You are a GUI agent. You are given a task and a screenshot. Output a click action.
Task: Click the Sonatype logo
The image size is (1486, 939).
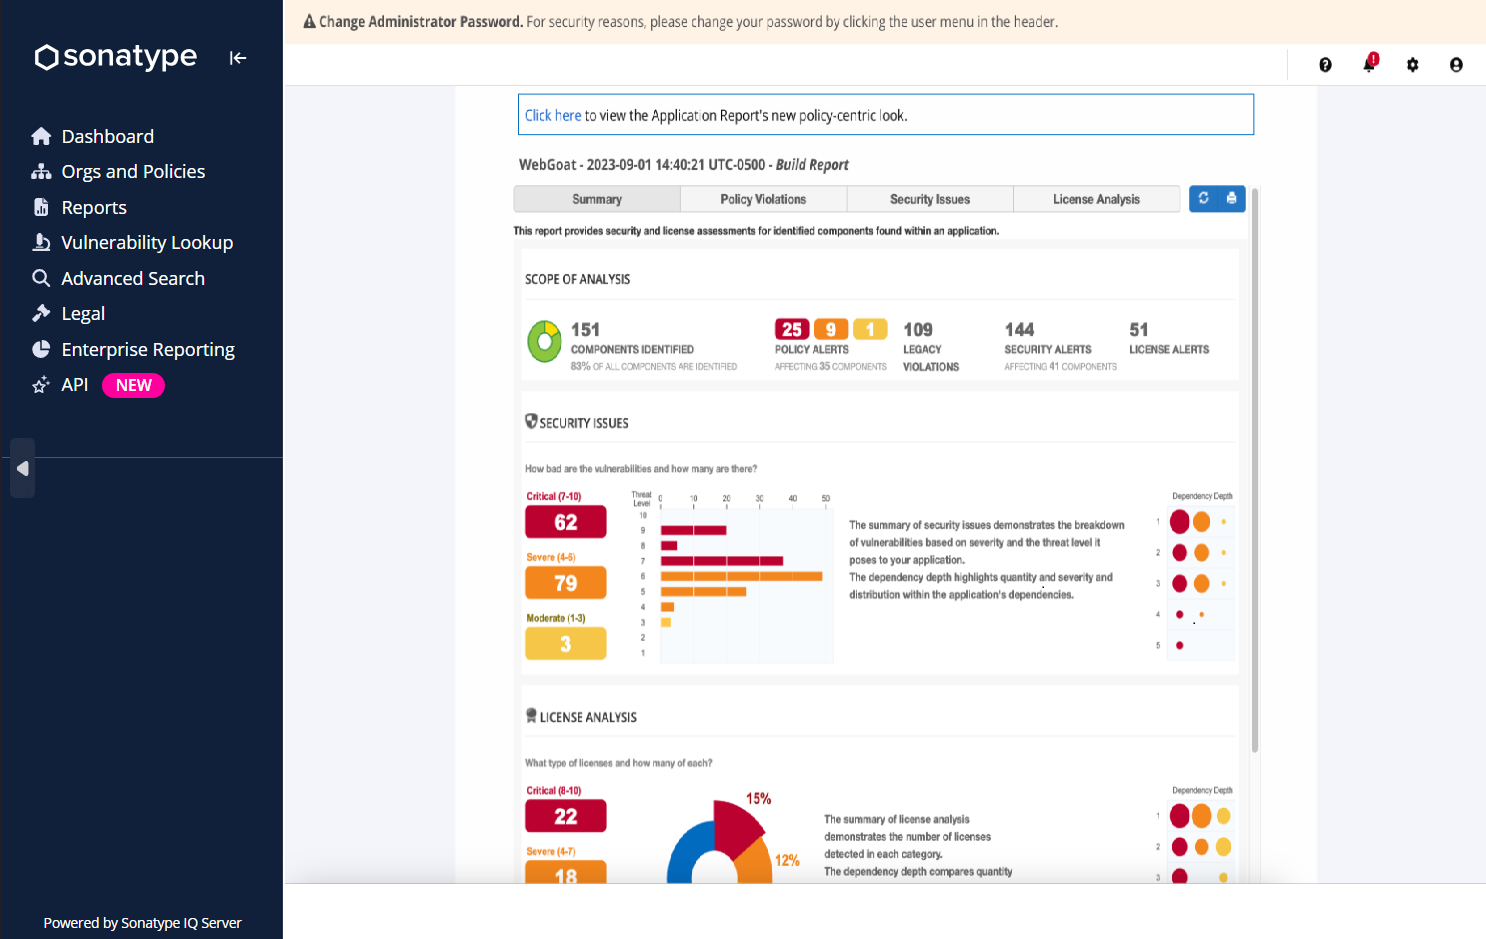[x=116, y=57]
